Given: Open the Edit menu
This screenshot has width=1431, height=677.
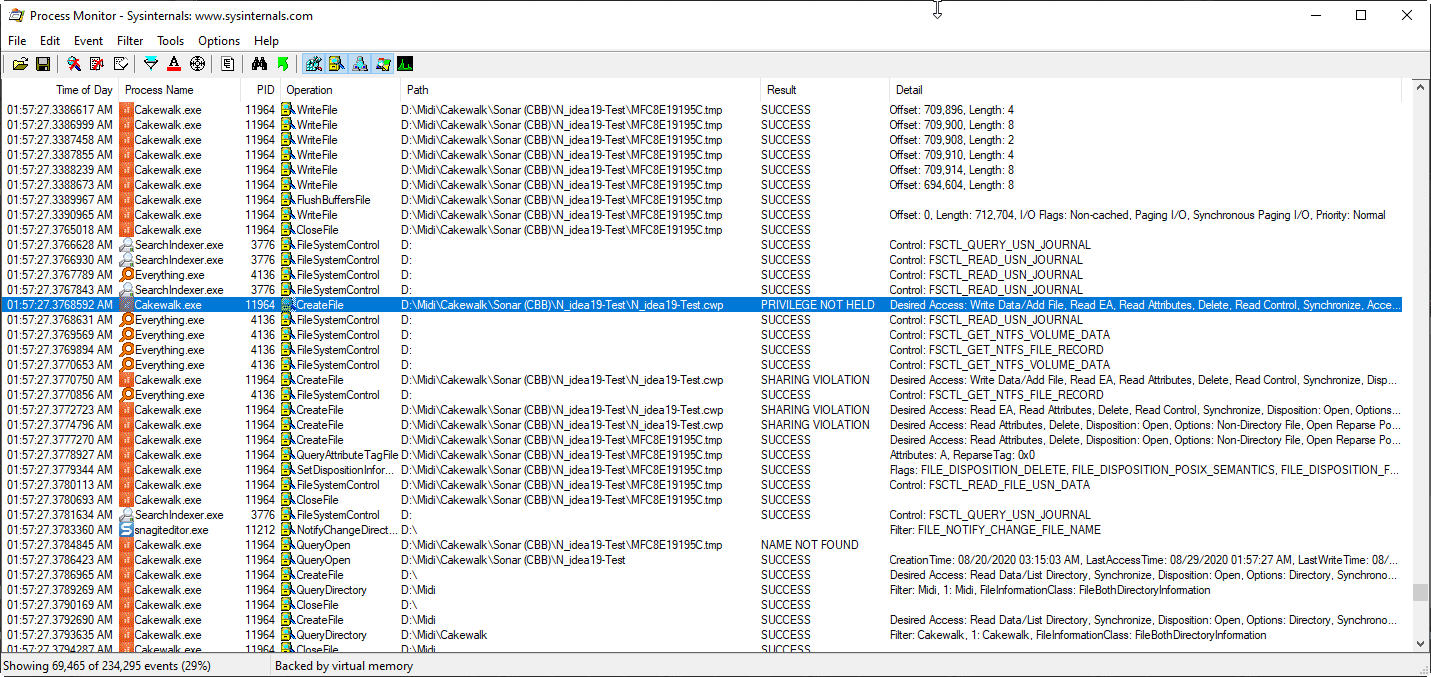Looking at the screenshot, I should click(50, 41).
